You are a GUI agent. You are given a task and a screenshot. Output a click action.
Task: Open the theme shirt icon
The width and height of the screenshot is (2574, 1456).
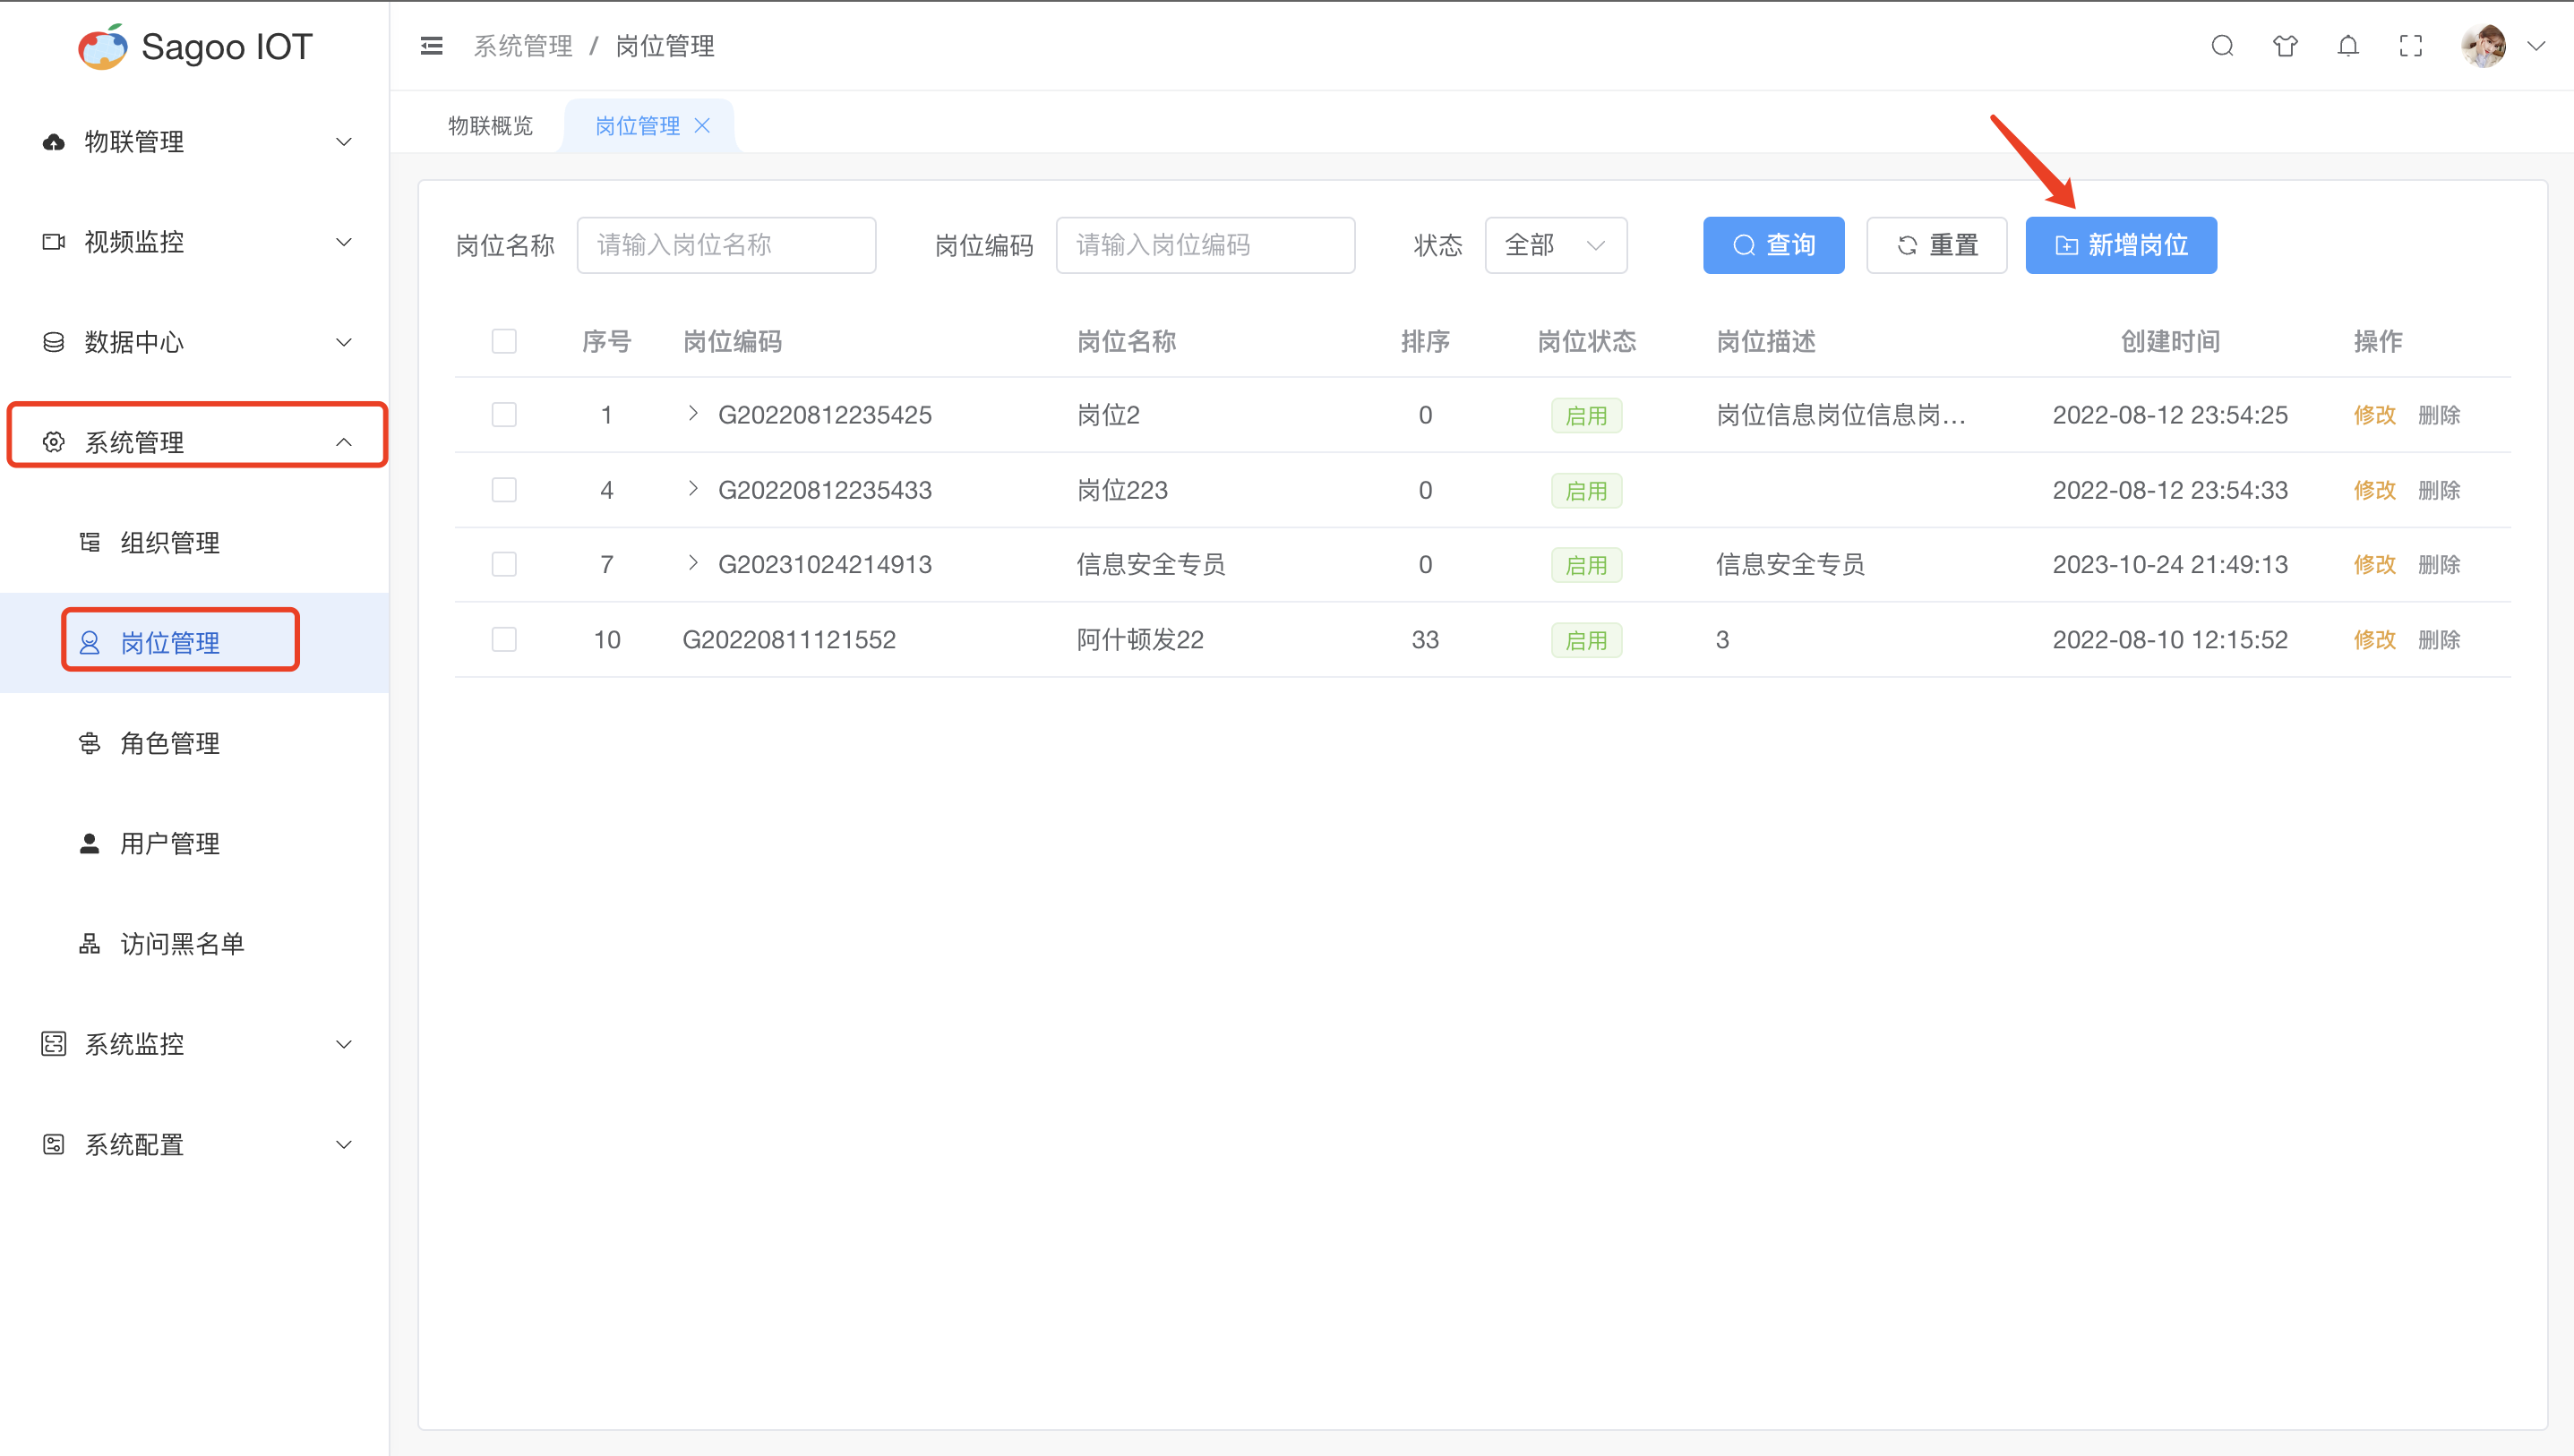tap(2285, 46)
